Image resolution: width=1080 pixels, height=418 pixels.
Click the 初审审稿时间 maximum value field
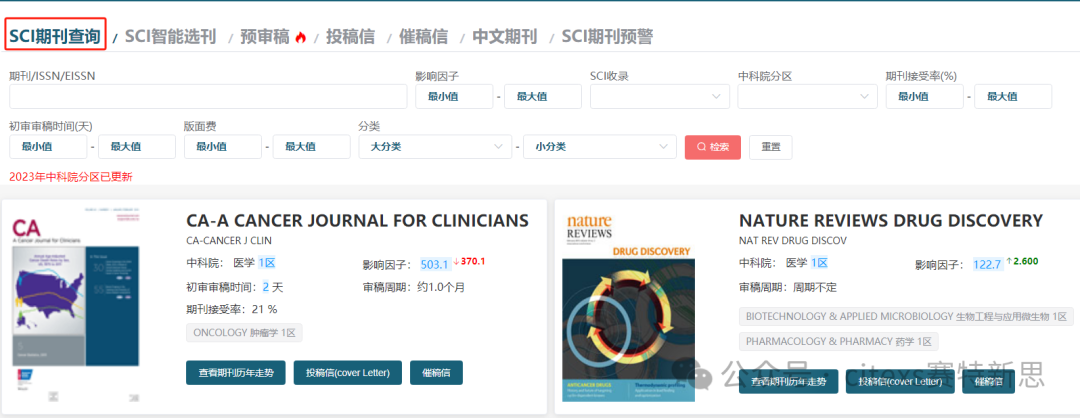pyautogui.click(x=137, y=147)
